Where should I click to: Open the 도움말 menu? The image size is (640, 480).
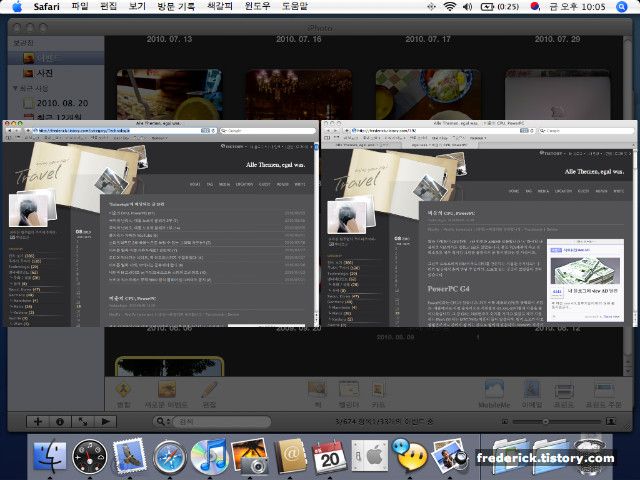pyautogui.click(x=295, y=7)
